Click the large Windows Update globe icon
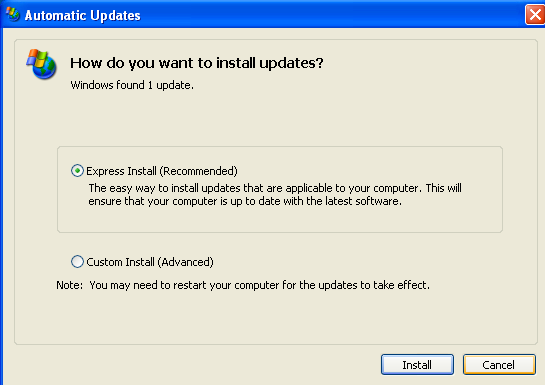The height and width of the screenshot is (385, 545). [41, 64]
